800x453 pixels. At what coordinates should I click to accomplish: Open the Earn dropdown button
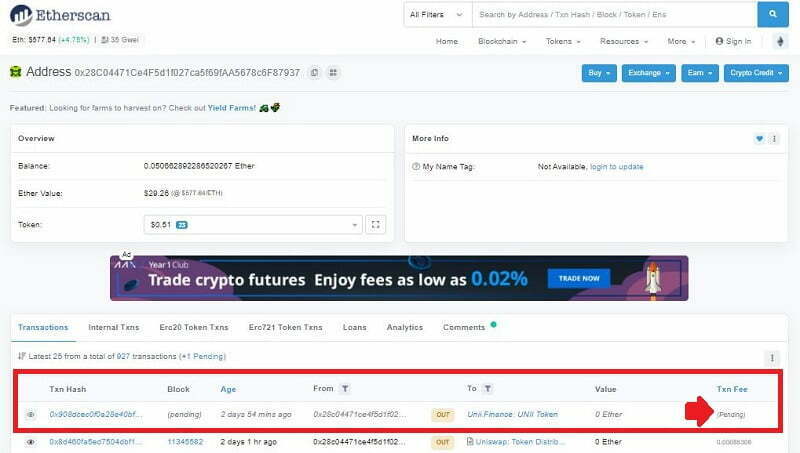pos(699,73)
